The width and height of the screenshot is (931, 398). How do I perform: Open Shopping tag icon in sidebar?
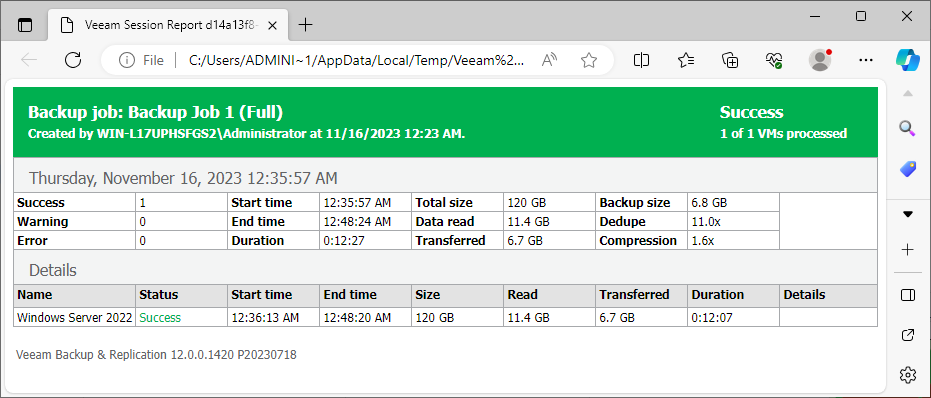(907, 169)
